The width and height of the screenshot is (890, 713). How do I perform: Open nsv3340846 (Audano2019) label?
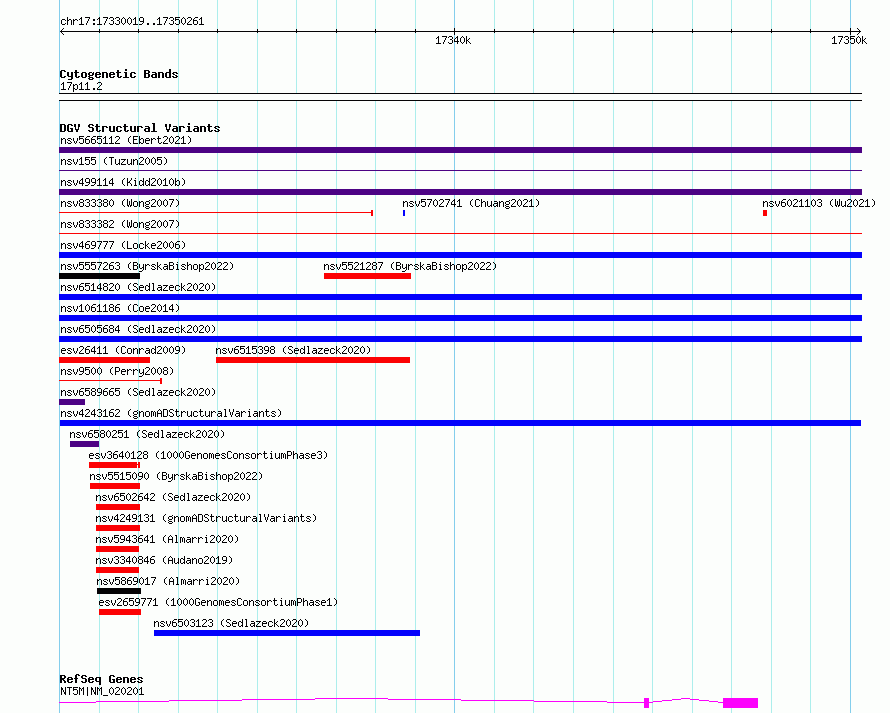(164, 560)
